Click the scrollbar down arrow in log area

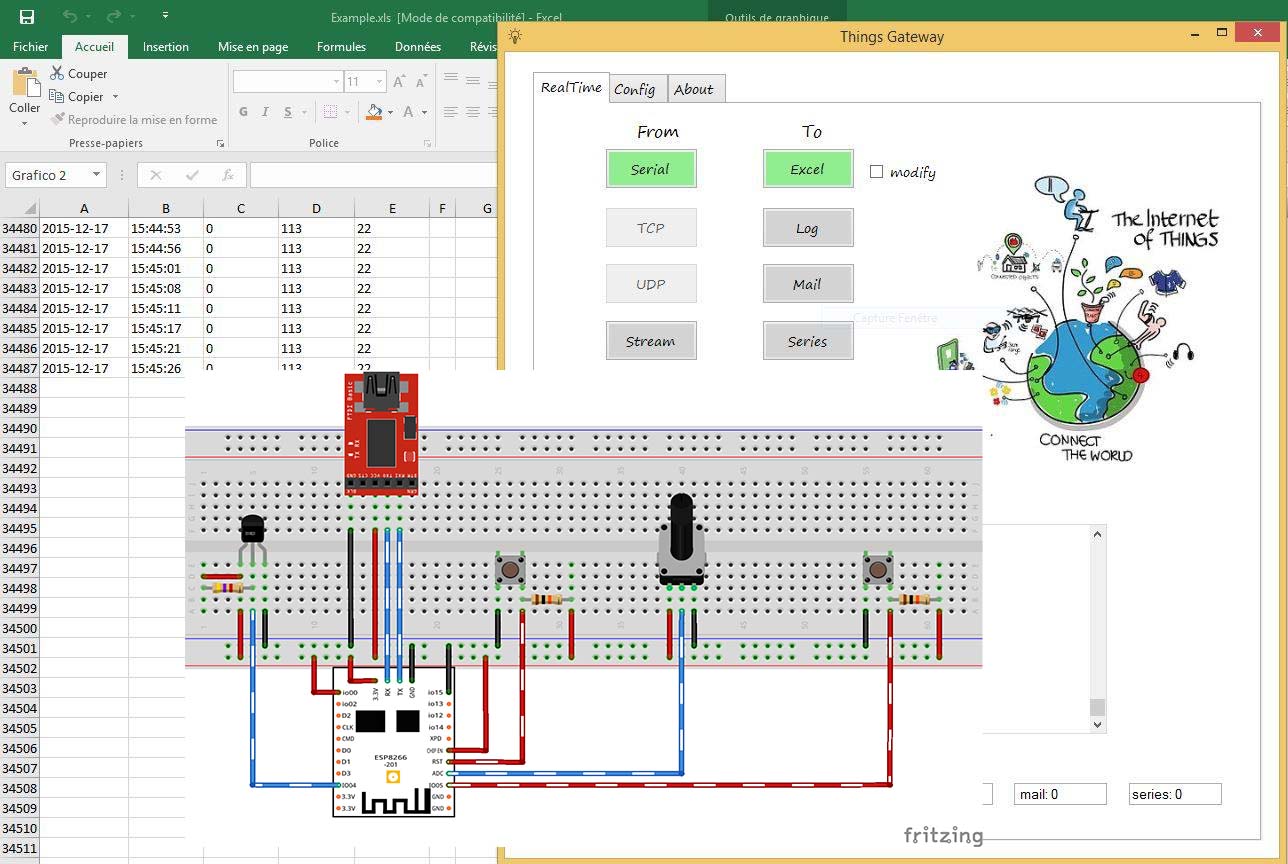(1097, 724)
